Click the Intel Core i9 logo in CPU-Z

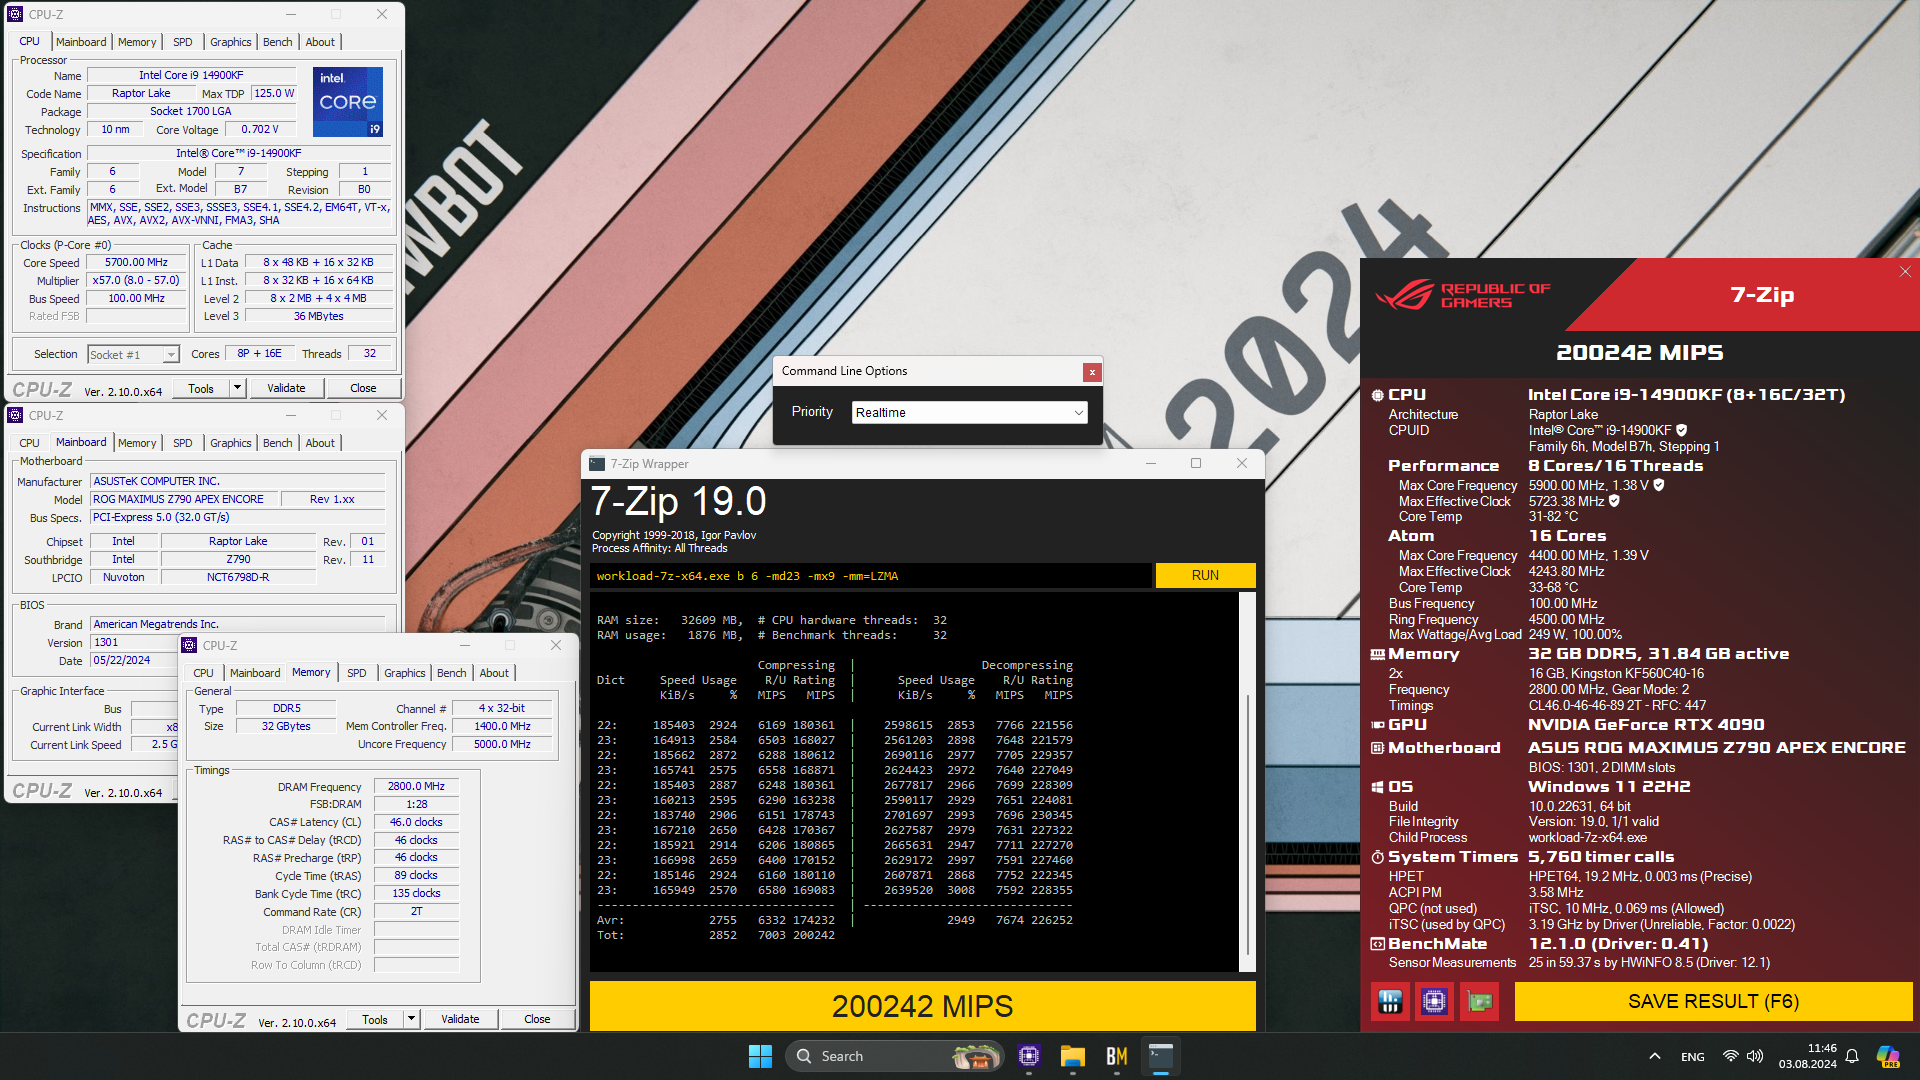348,102
